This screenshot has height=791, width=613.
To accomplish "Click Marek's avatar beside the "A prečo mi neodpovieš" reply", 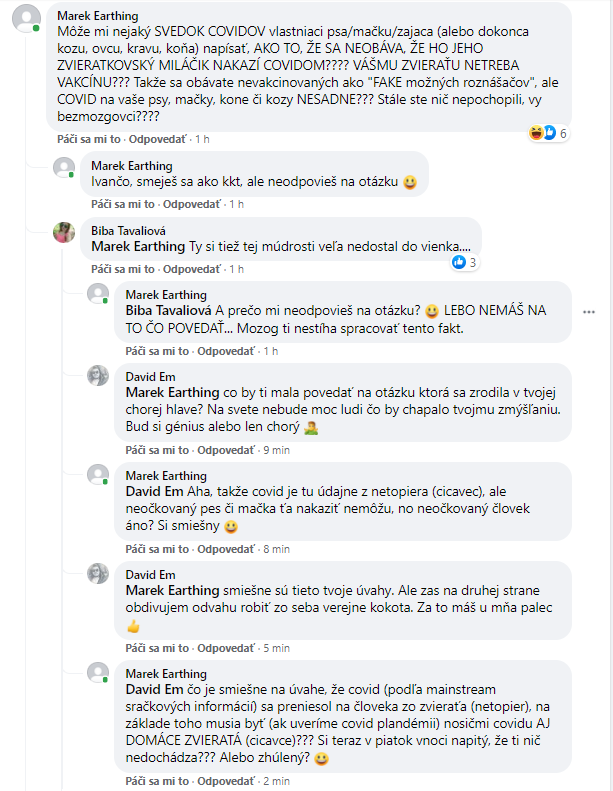I will pyautogui.click(x=98, y=294).
